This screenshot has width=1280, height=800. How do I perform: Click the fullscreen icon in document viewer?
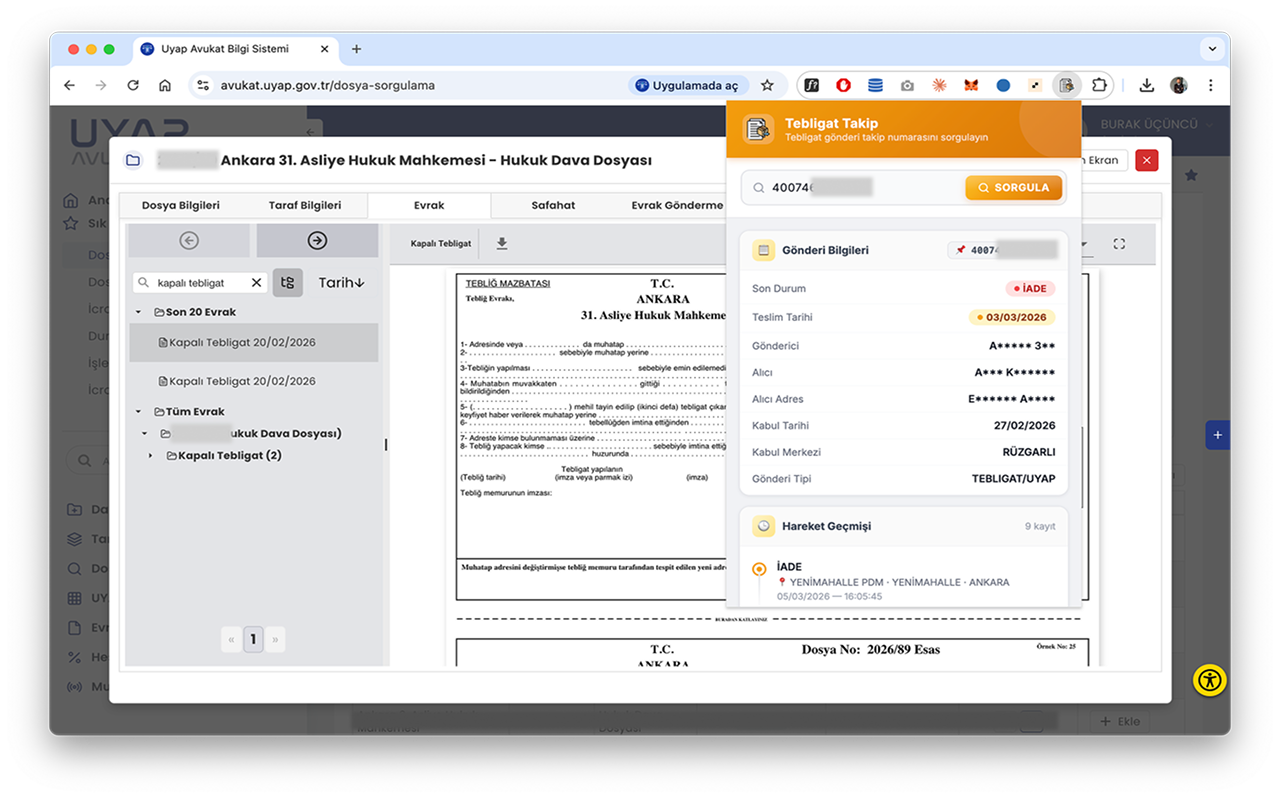click(1119, 243)
